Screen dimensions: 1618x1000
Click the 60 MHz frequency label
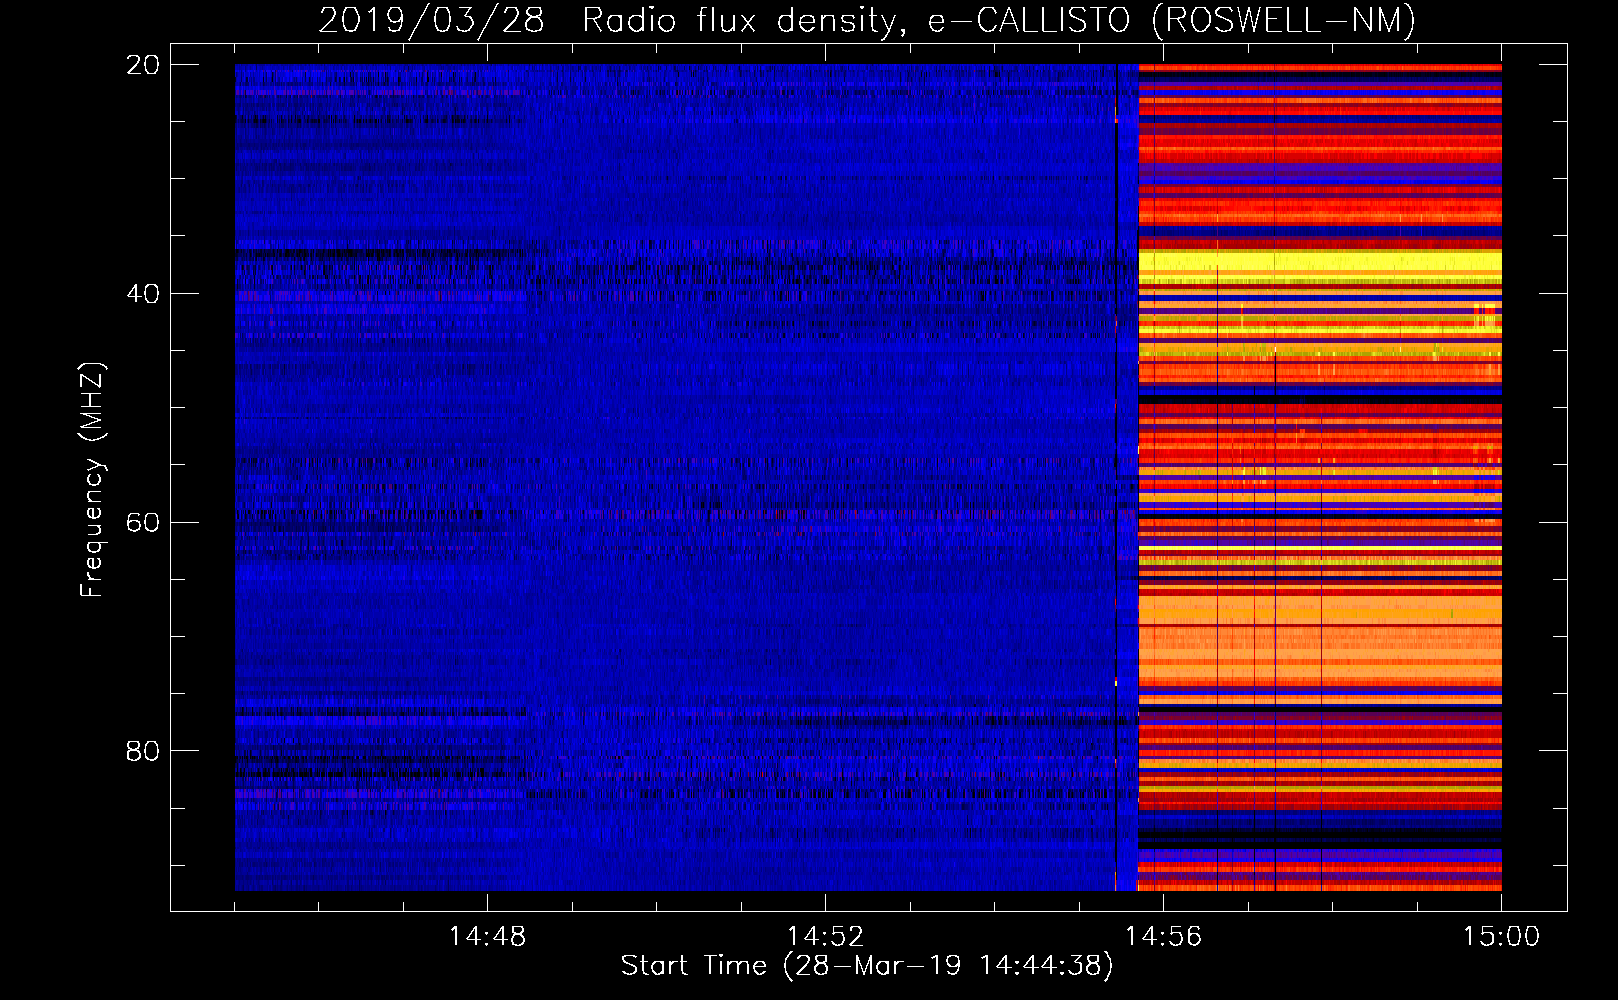pos(143,522)
